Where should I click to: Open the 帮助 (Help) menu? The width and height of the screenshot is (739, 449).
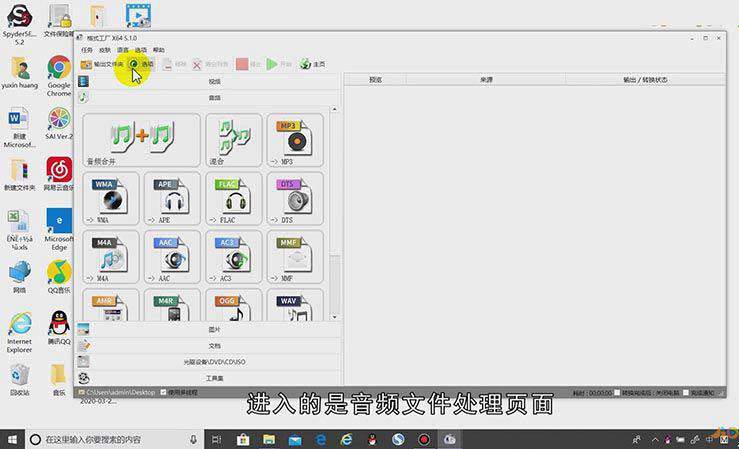pos(159,50)
